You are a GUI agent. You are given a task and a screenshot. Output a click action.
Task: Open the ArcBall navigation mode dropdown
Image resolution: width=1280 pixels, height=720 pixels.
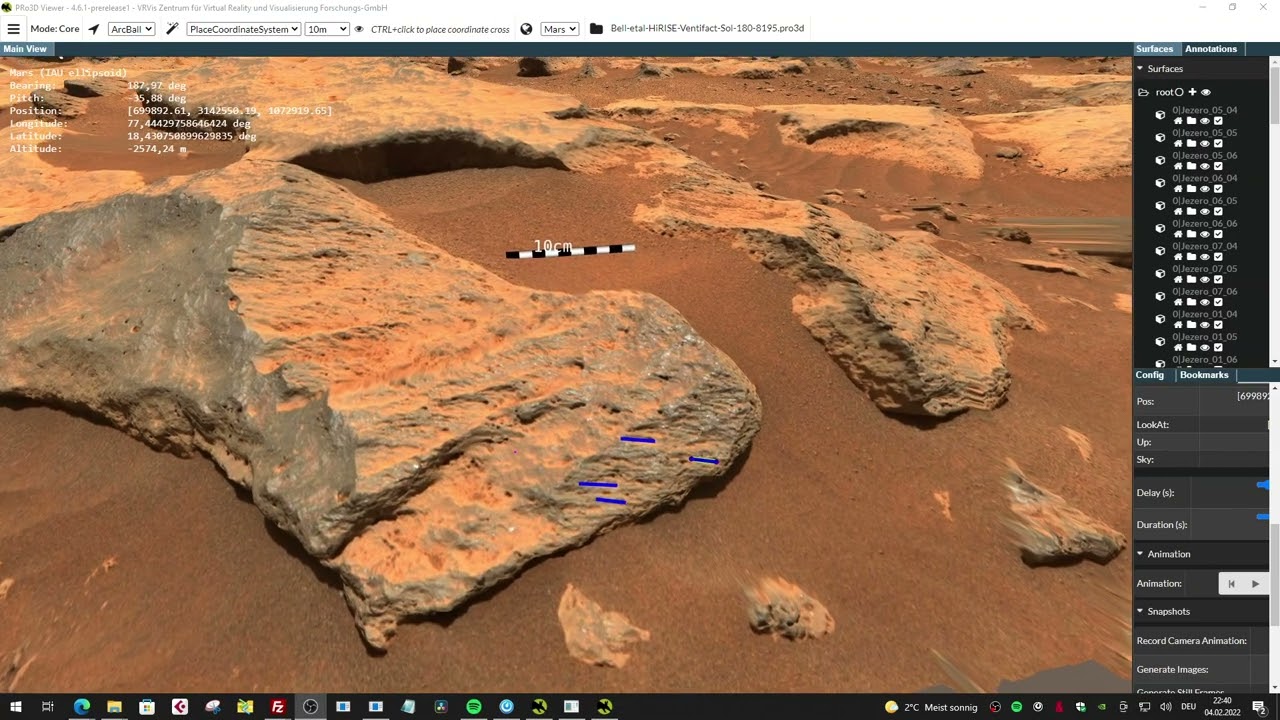[131, 29]
